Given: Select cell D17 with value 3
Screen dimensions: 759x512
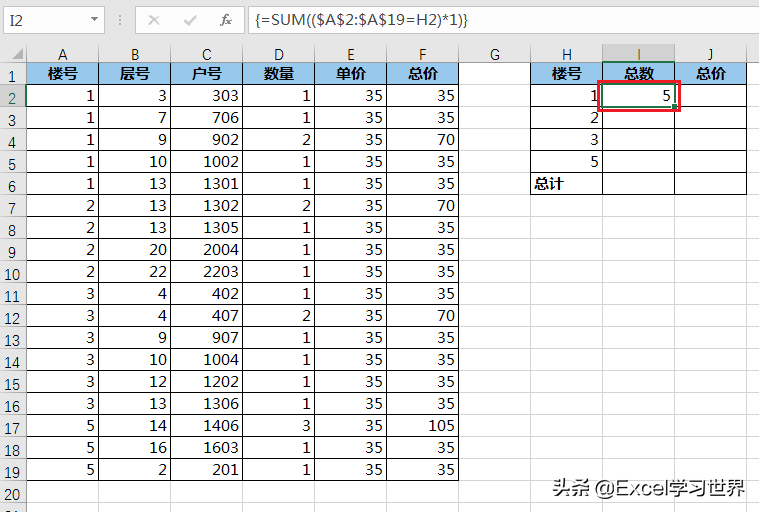Looking at the screenshot, I should (278, 426).
